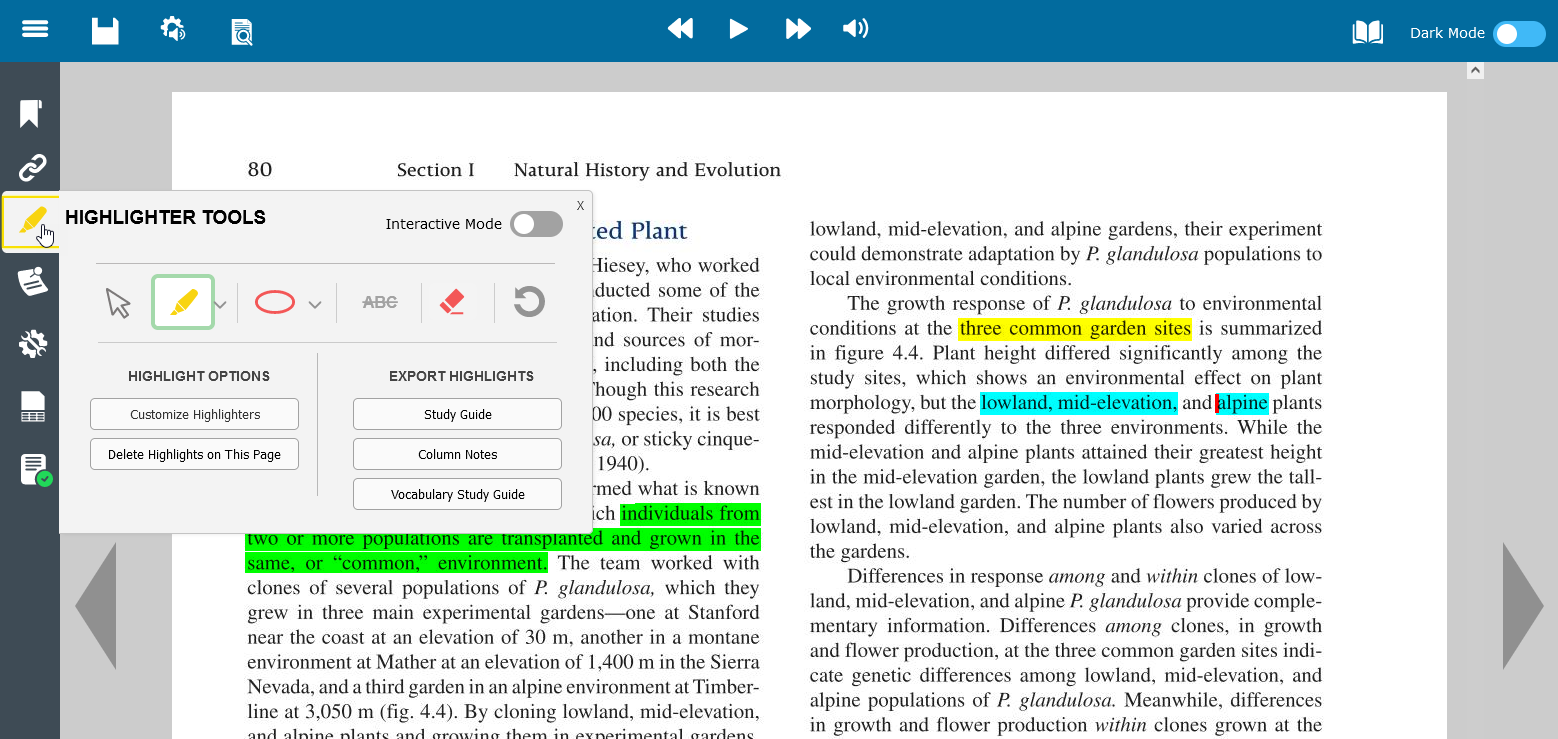Screen dimensions: 1558x739
Task: Open the book view icon
Action: click(x=1367, y=33)
